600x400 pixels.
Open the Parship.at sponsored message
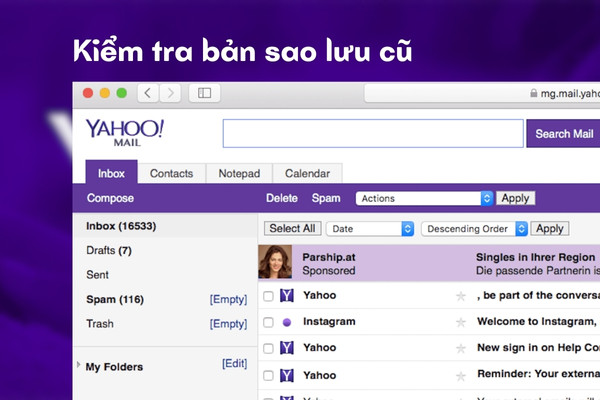click(429, 263)
